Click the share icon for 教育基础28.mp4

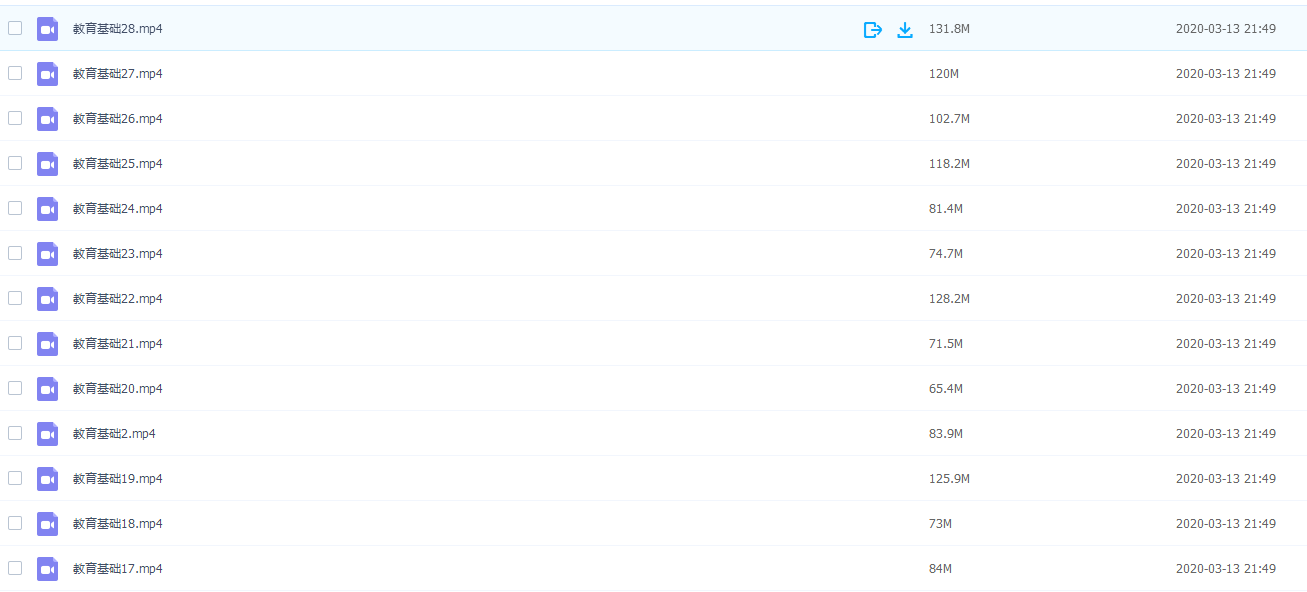tap(873, 30)
